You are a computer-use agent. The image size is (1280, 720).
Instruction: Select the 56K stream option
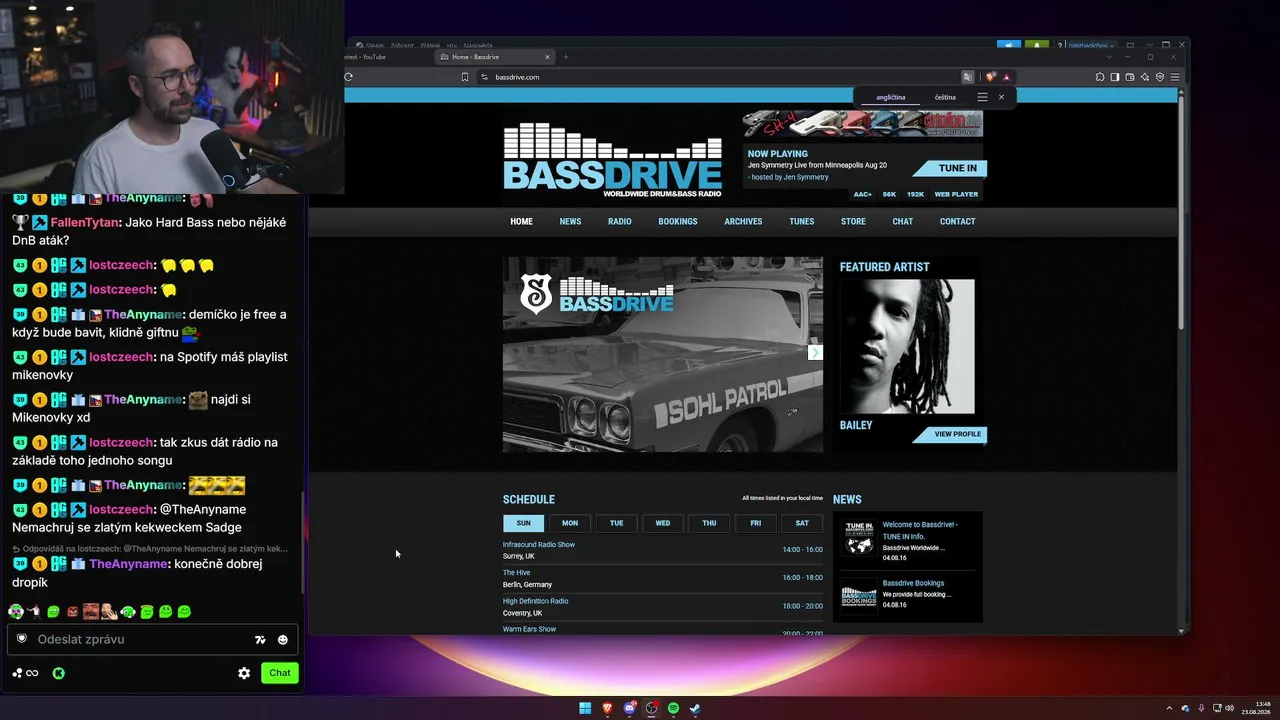889,194
